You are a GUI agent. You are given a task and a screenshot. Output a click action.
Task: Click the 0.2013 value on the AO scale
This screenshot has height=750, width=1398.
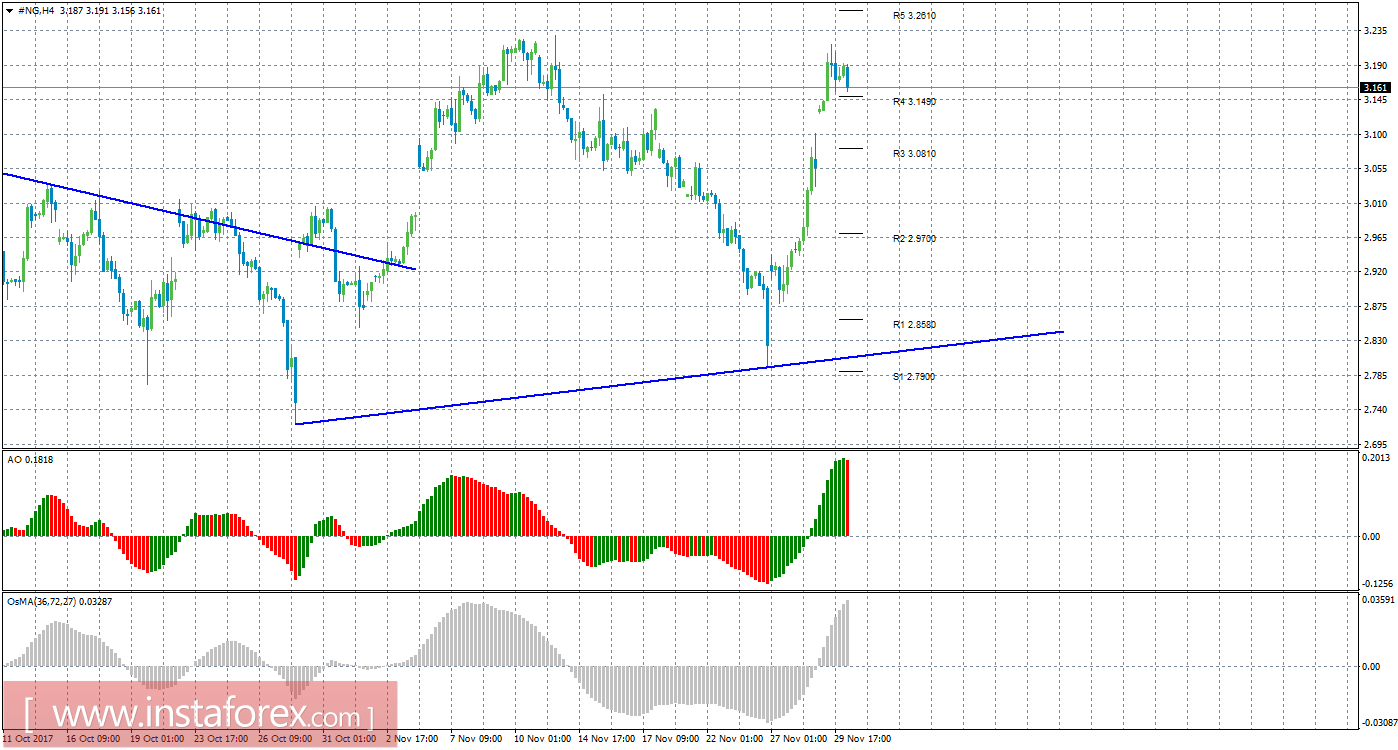(1377, 457)
